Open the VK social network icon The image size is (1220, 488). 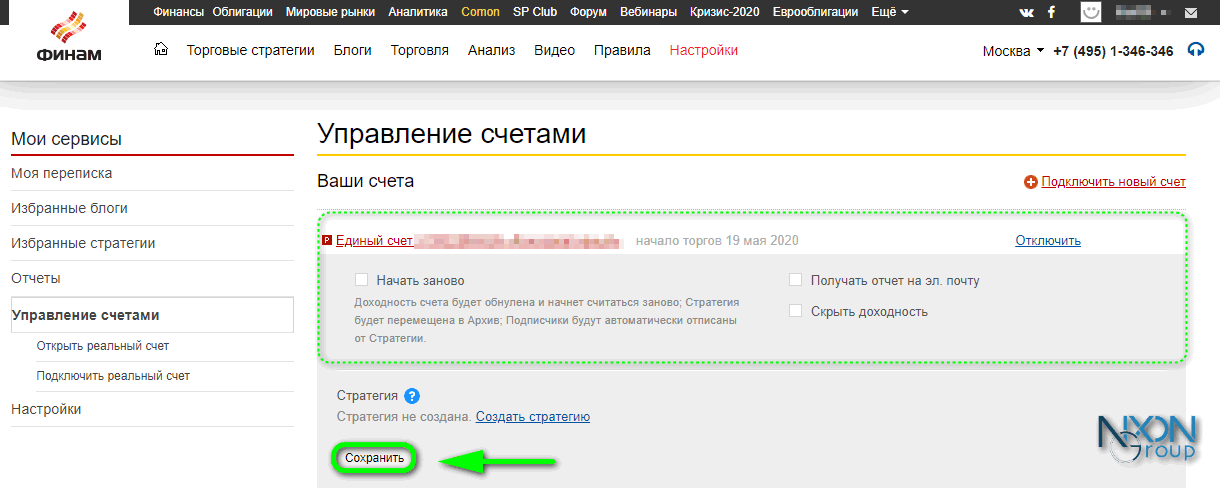coord(1027,12)
